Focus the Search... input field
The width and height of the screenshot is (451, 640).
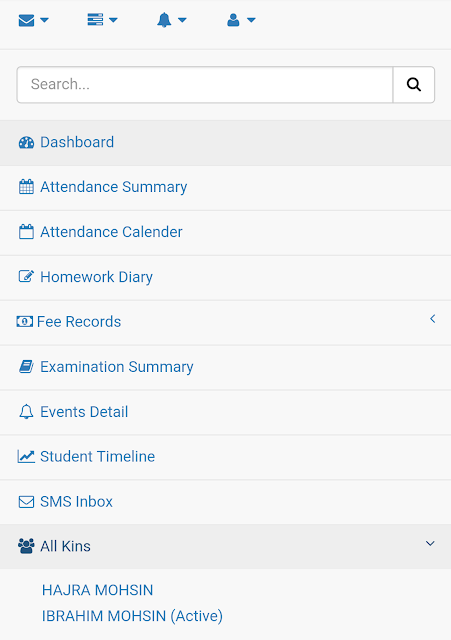205,84
